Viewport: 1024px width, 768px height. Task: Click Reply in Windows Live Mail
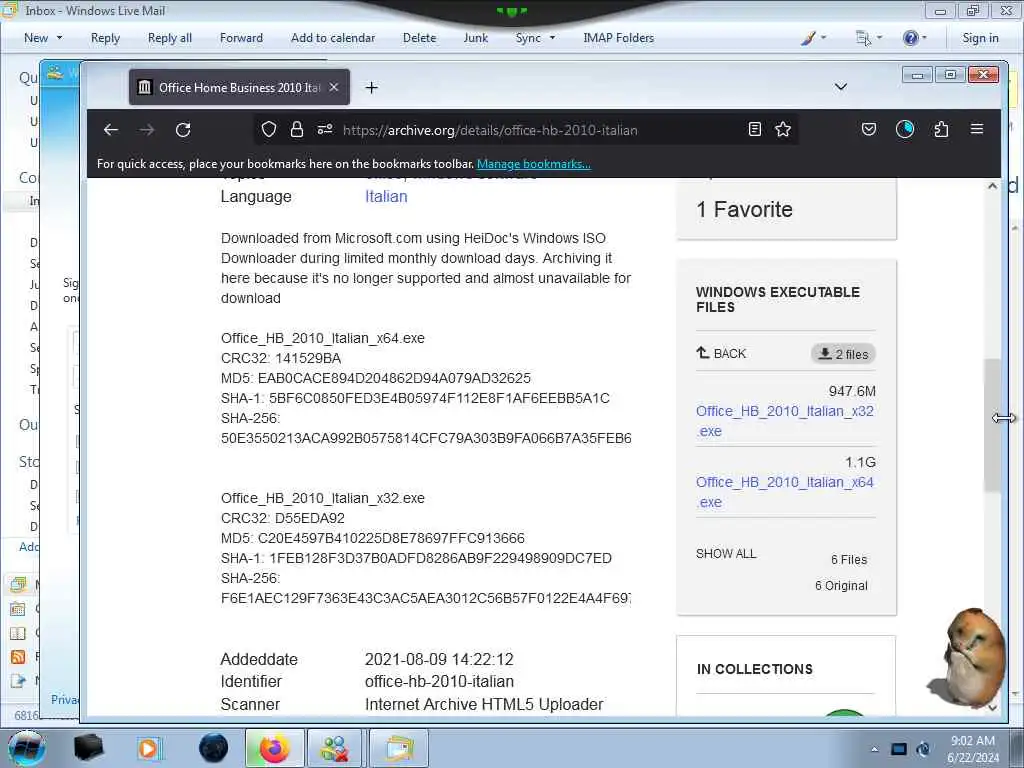tap(105, 38)
